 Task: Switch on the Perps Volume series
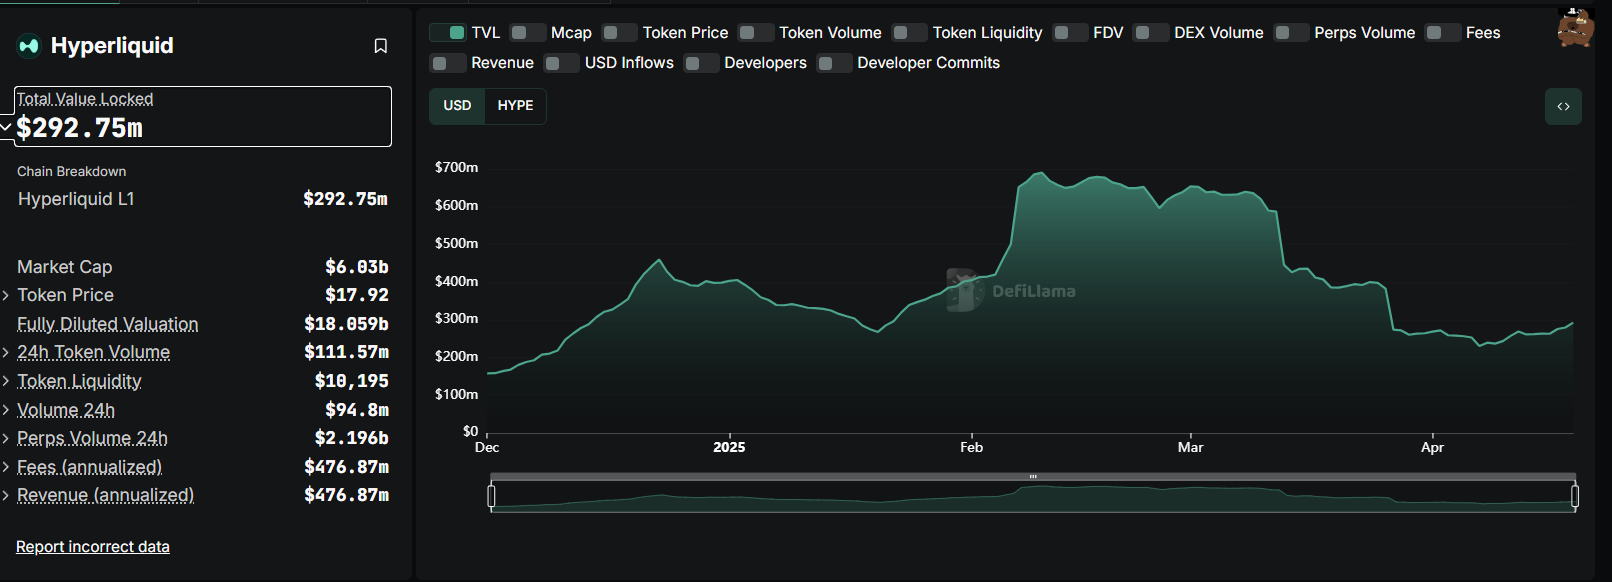(x=1291, y=33)
